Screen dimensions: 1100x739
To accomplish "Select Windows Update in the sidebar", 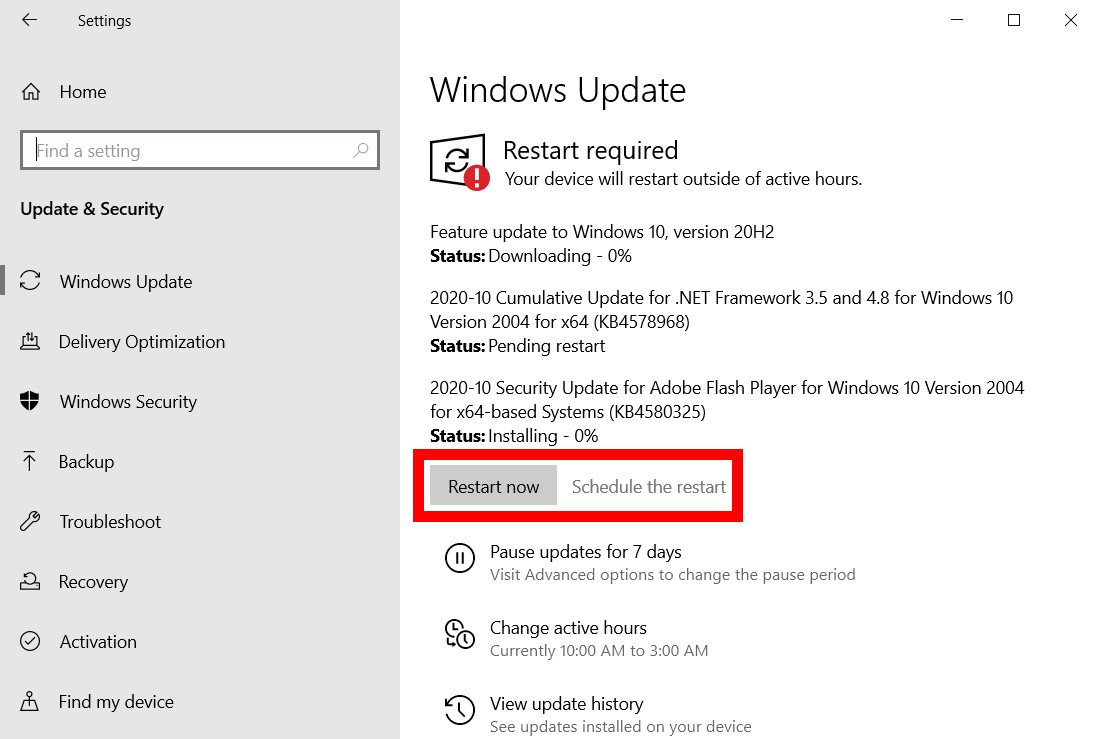I will 126,281.
